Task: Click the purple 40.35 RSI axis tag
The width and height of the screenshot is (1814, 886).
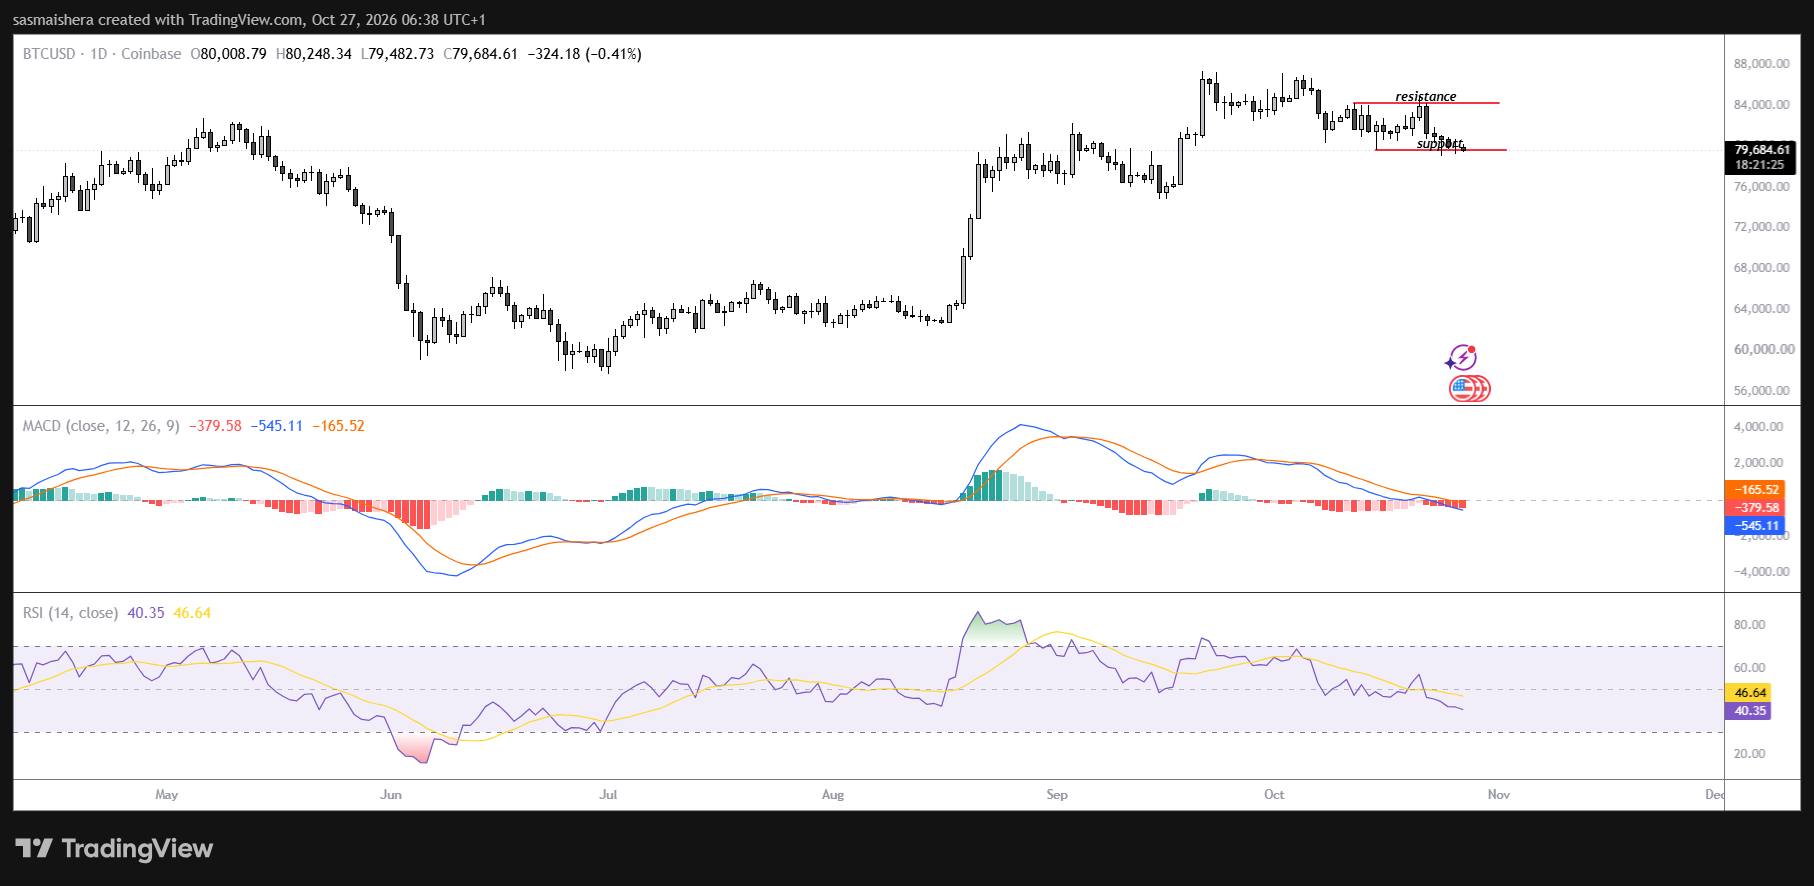Action: [x=1748, y=711]
